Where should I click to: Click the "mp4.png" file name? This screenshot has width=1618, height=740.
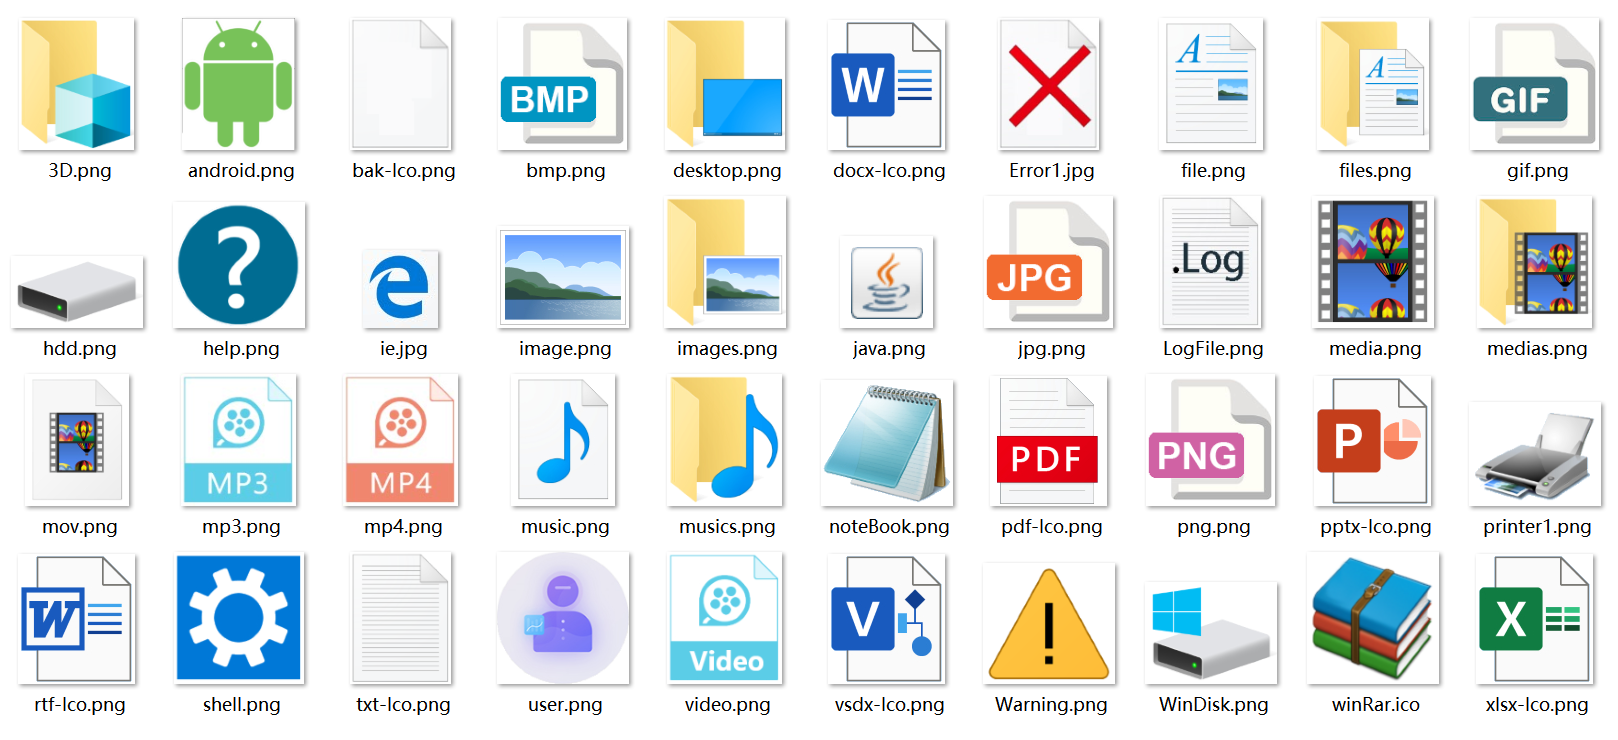coord(403,527)
